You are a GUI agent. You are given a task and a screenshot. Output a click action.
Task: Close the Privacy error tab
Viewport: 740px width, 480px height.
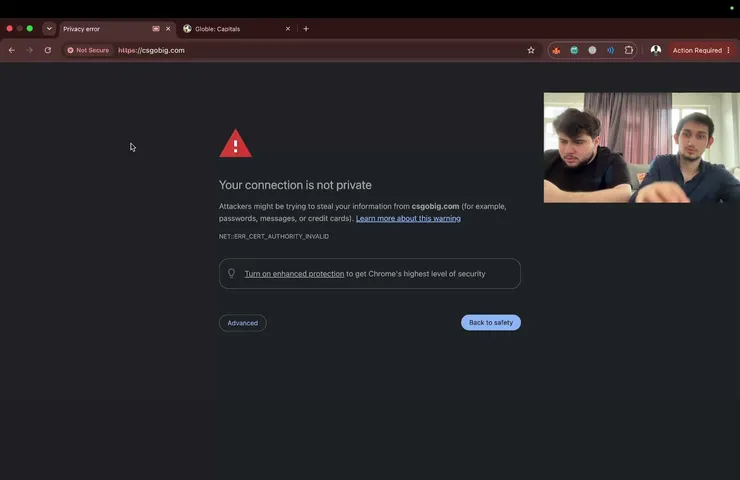point(168,29)
